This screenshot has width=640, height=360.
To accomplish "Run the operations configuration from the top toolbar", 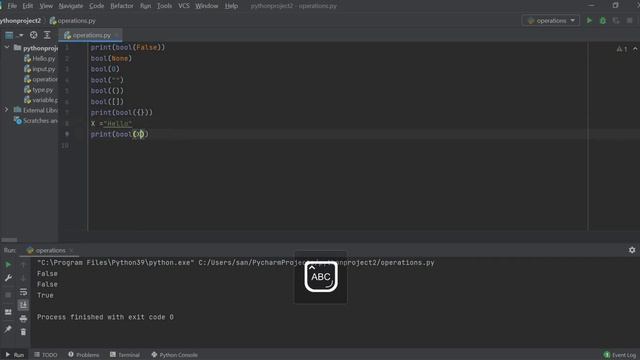I will tap(589, 20).
